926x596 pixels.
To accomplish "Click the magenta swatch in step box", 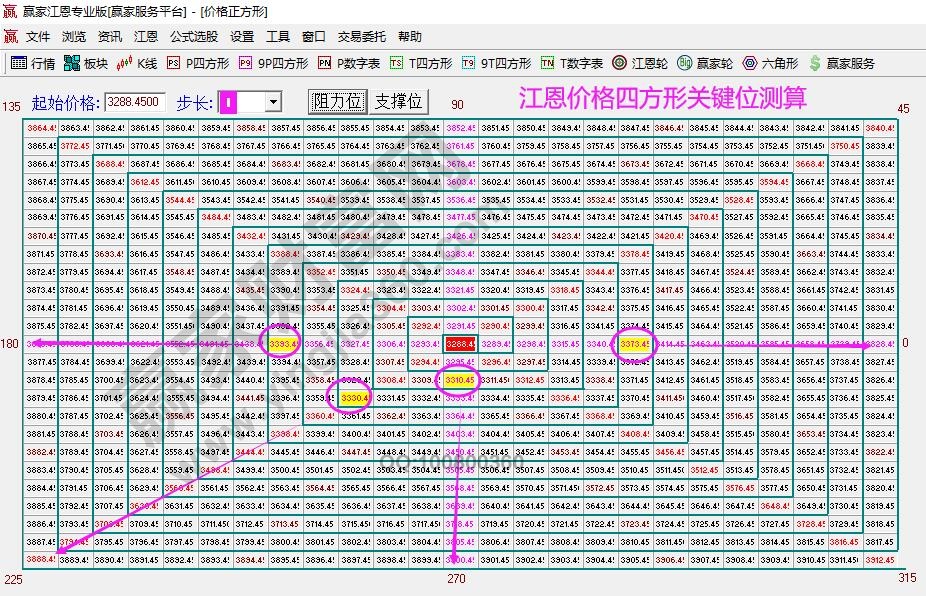I will pyautogui.click(x=230, y=101).
